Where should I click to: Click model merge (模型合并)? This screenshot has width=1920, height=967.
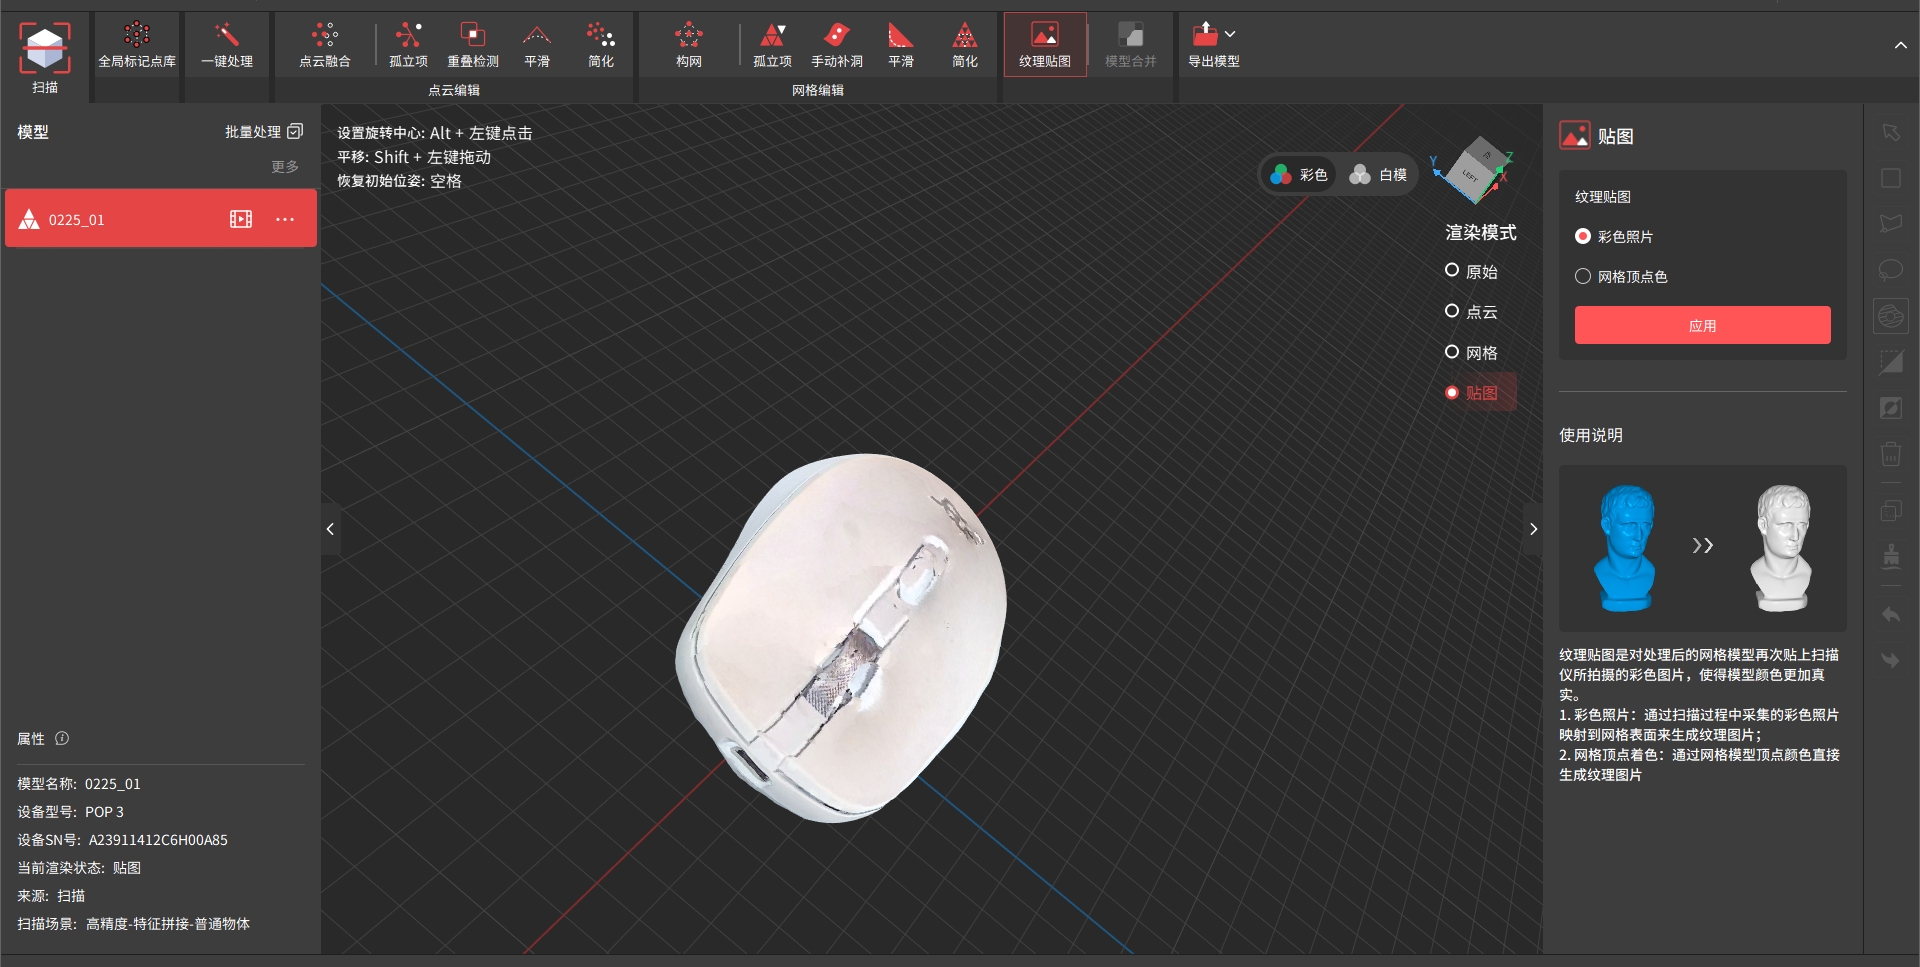click(x=1131, y=47)
